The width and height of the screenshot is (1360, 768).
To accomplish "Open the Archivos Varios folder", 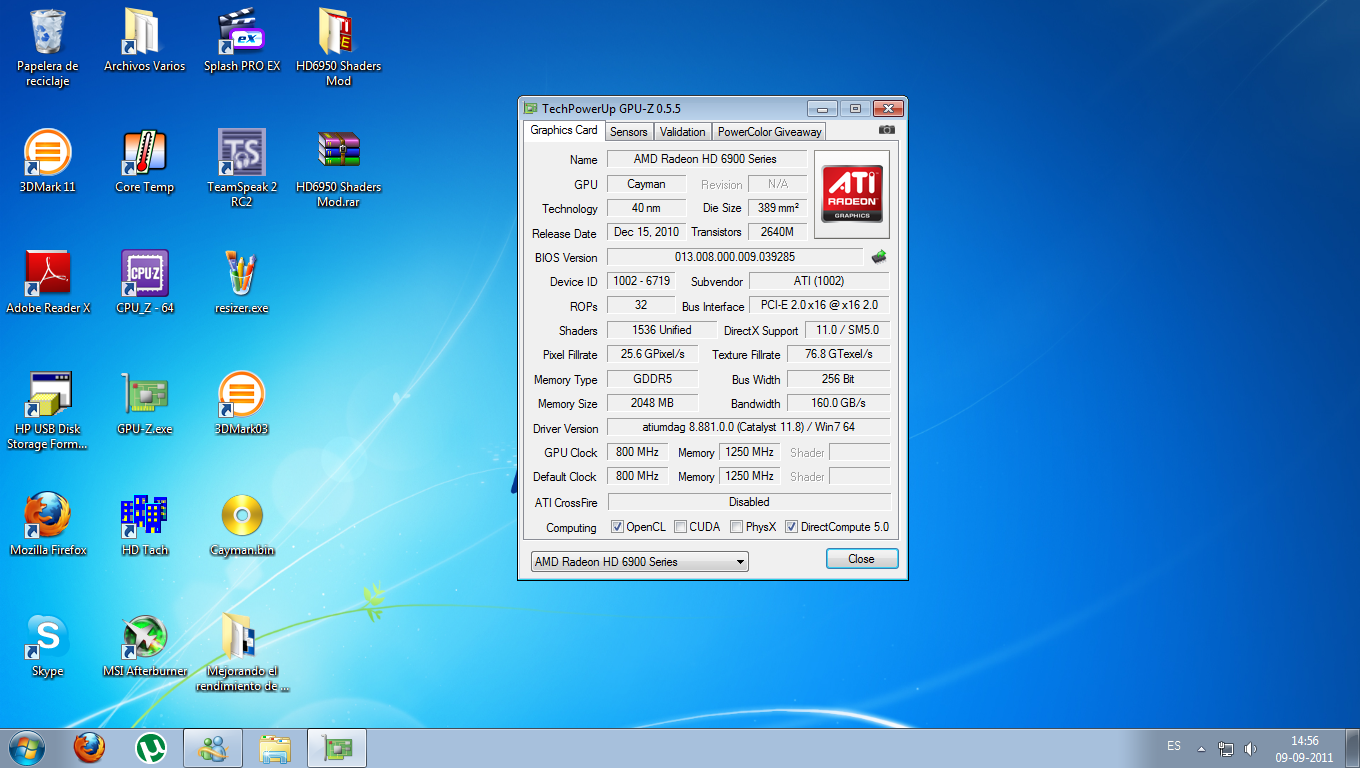I will click(144, 40).
